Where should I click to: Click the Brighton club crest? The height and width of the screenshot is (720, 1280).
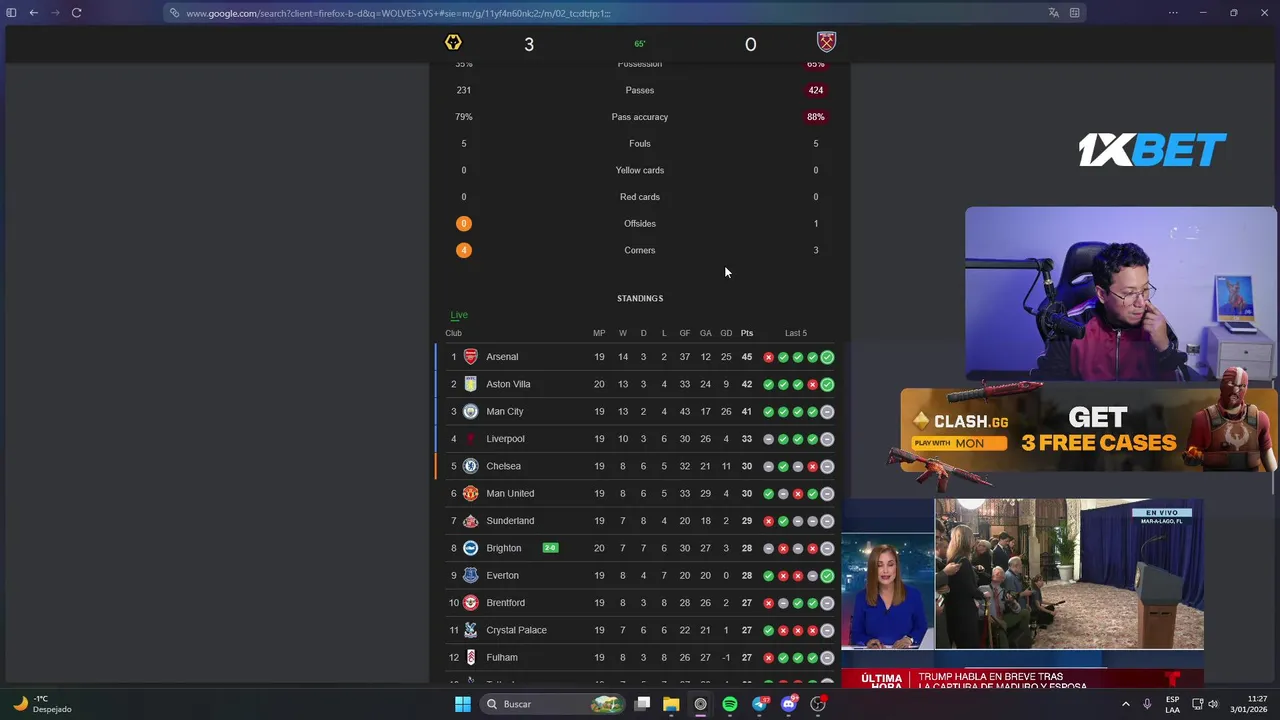tap(470, 548)
